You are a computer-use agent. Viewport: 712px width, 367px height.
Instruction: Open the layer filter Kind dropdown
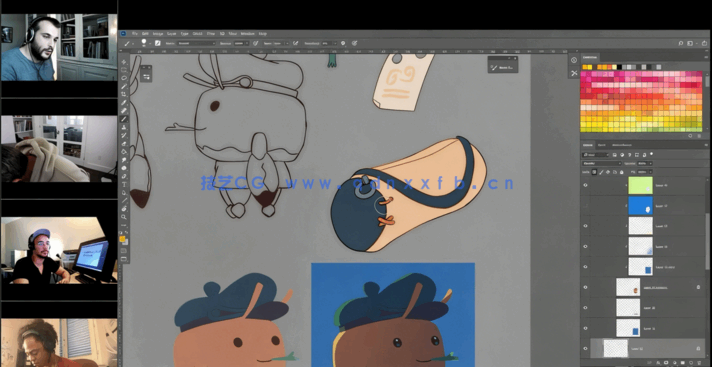click(x=595, y=155)
